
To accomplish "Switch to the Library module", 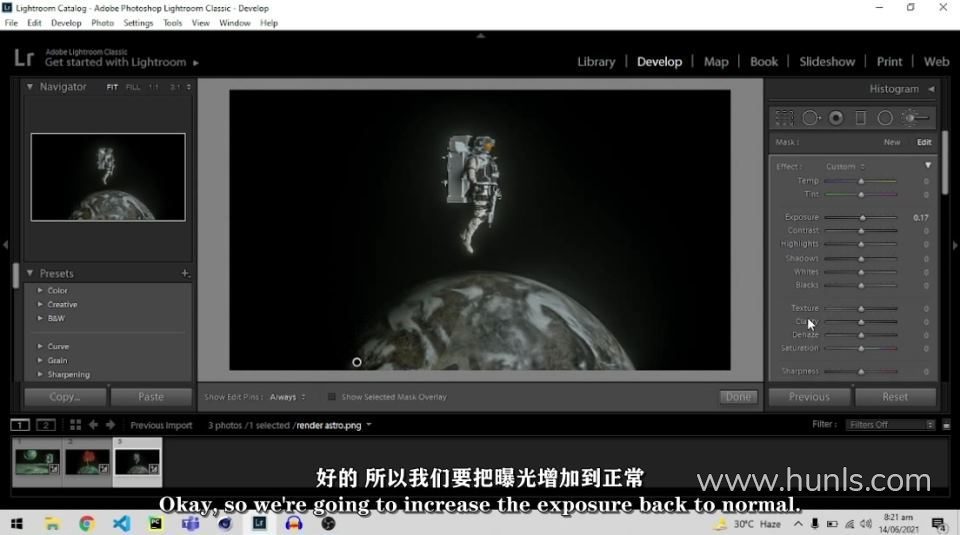I will 596,62.
